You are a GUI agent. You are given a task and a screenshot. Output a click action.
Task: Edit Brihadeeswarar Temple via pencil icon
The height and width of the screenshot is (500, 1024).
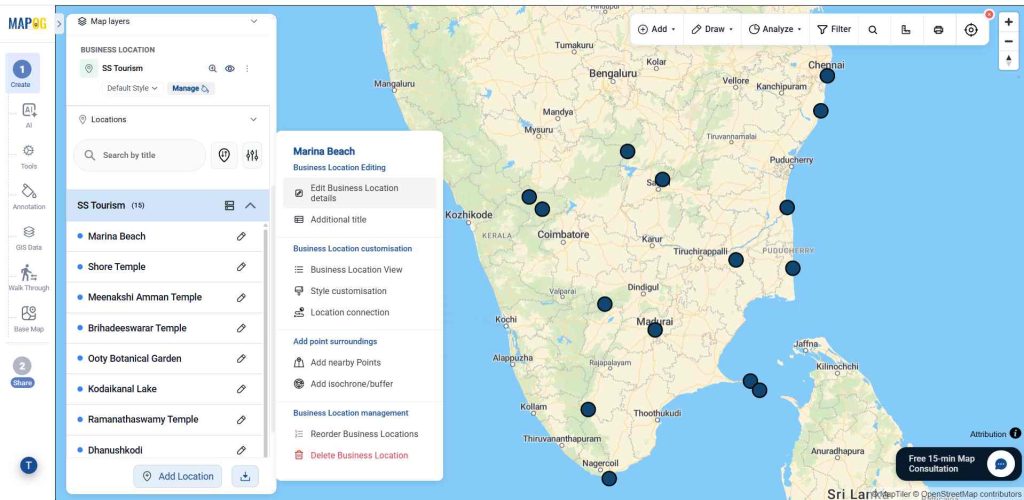(x=241, y=328)
